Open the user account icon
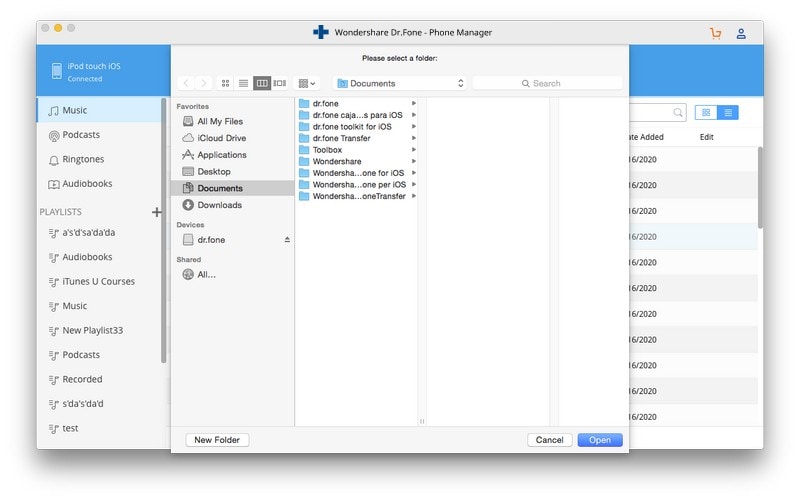Screen dimensions: 800x501 [x=741, y=34]
